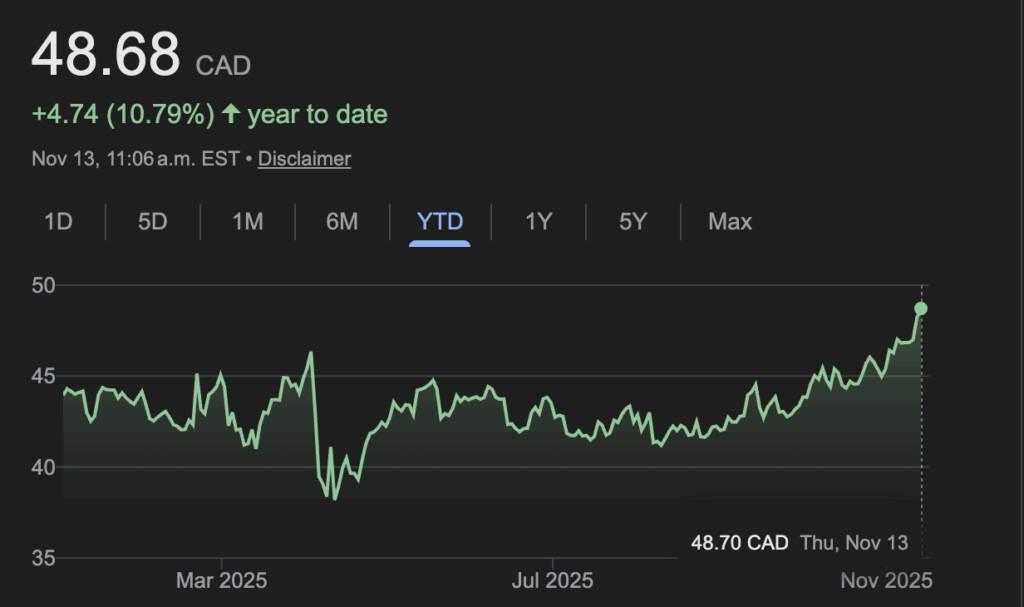Click the large 48.68 price heading
The height and width of the screenshot is (607, 1024).
click(x=105, y=54)
